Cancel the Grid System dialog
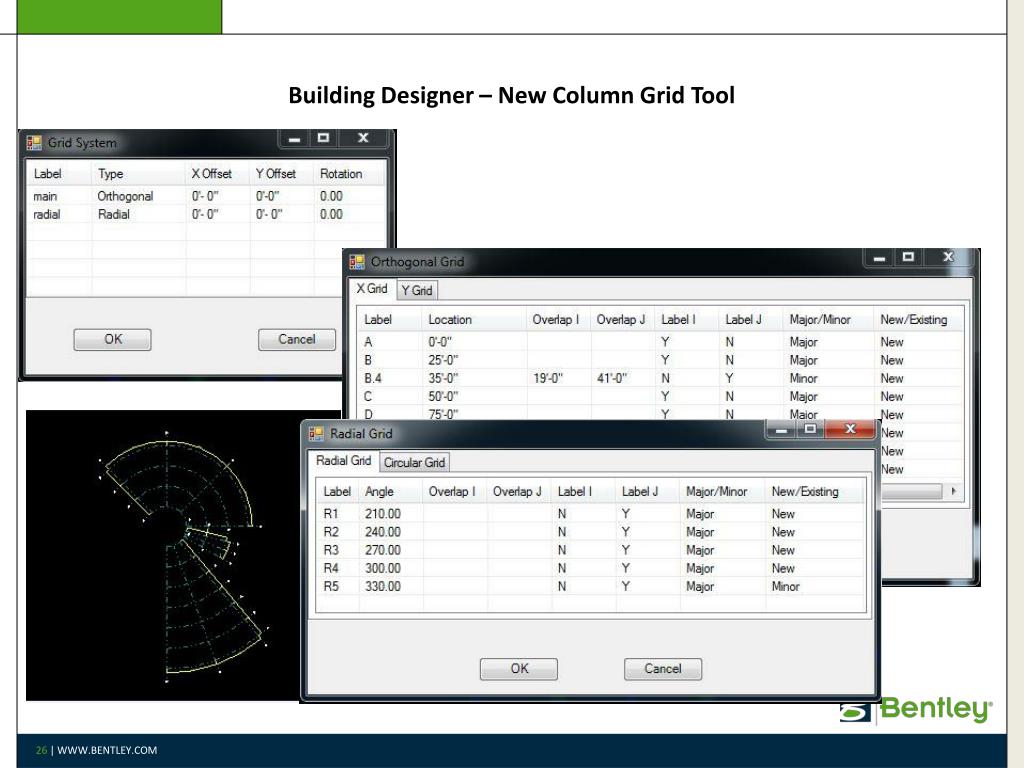Screen dimensions: 1024x768 pos(297,340)
